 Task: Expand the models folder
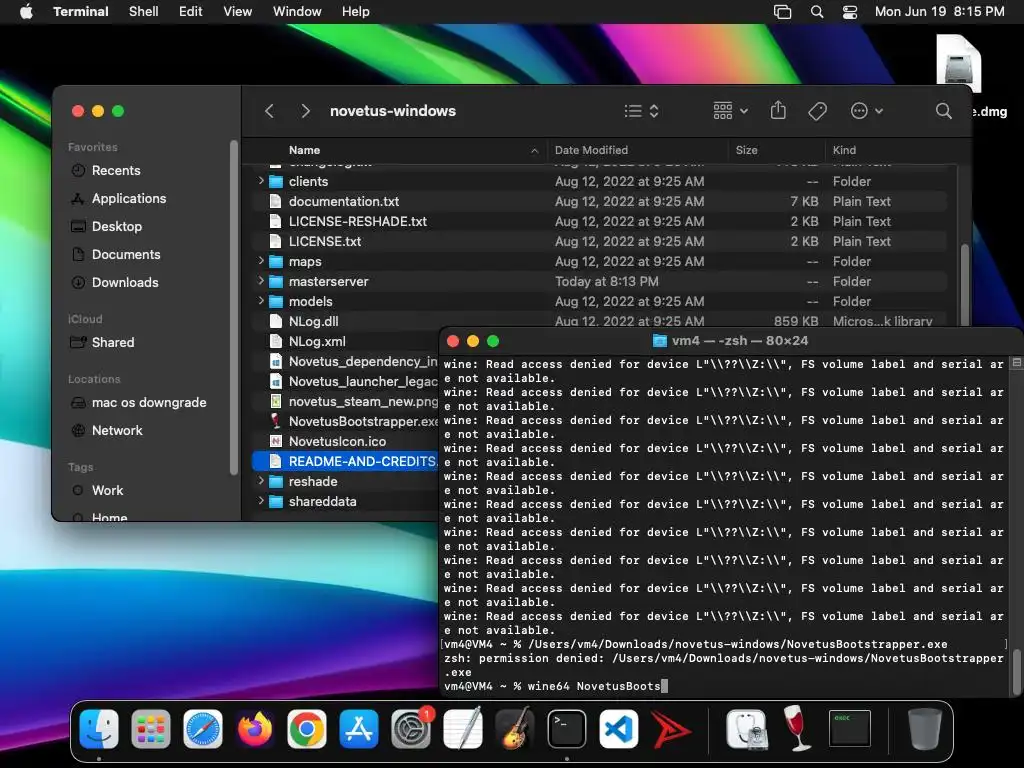coord(261,301)
